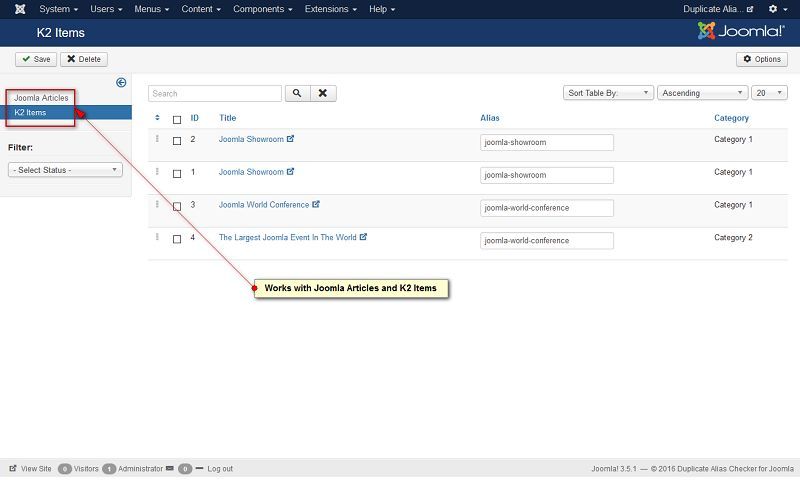This screenshot has width=800, height=495.
Task: Clear search with the X button
Action: click(323, 93)
